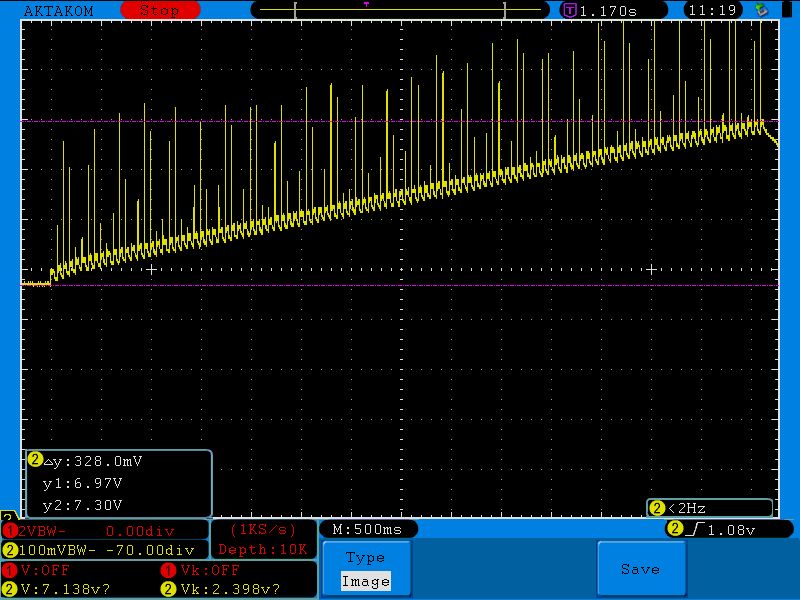Select the 1.170s horizontal trigger time value
The height and width of the screenshot is (600, 800).
[x=608, y=11]
